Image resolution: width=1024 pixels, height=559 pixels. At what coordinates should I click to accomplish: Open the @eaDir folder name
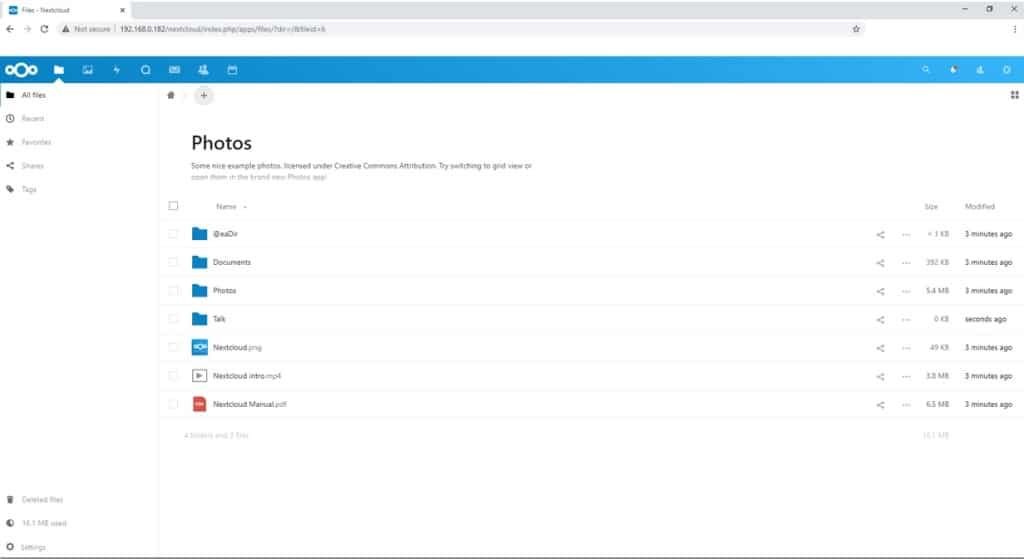click(x=225, y=234)
